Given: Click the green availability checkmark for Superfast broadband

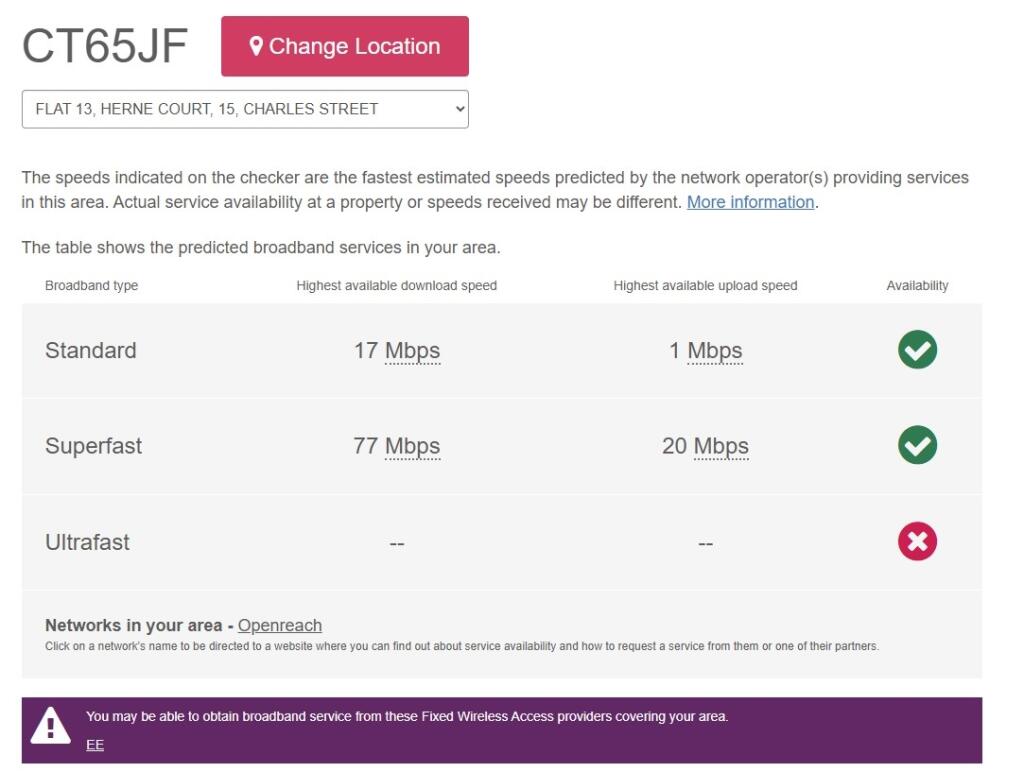Looking at the screenshot, I should 917,445.
